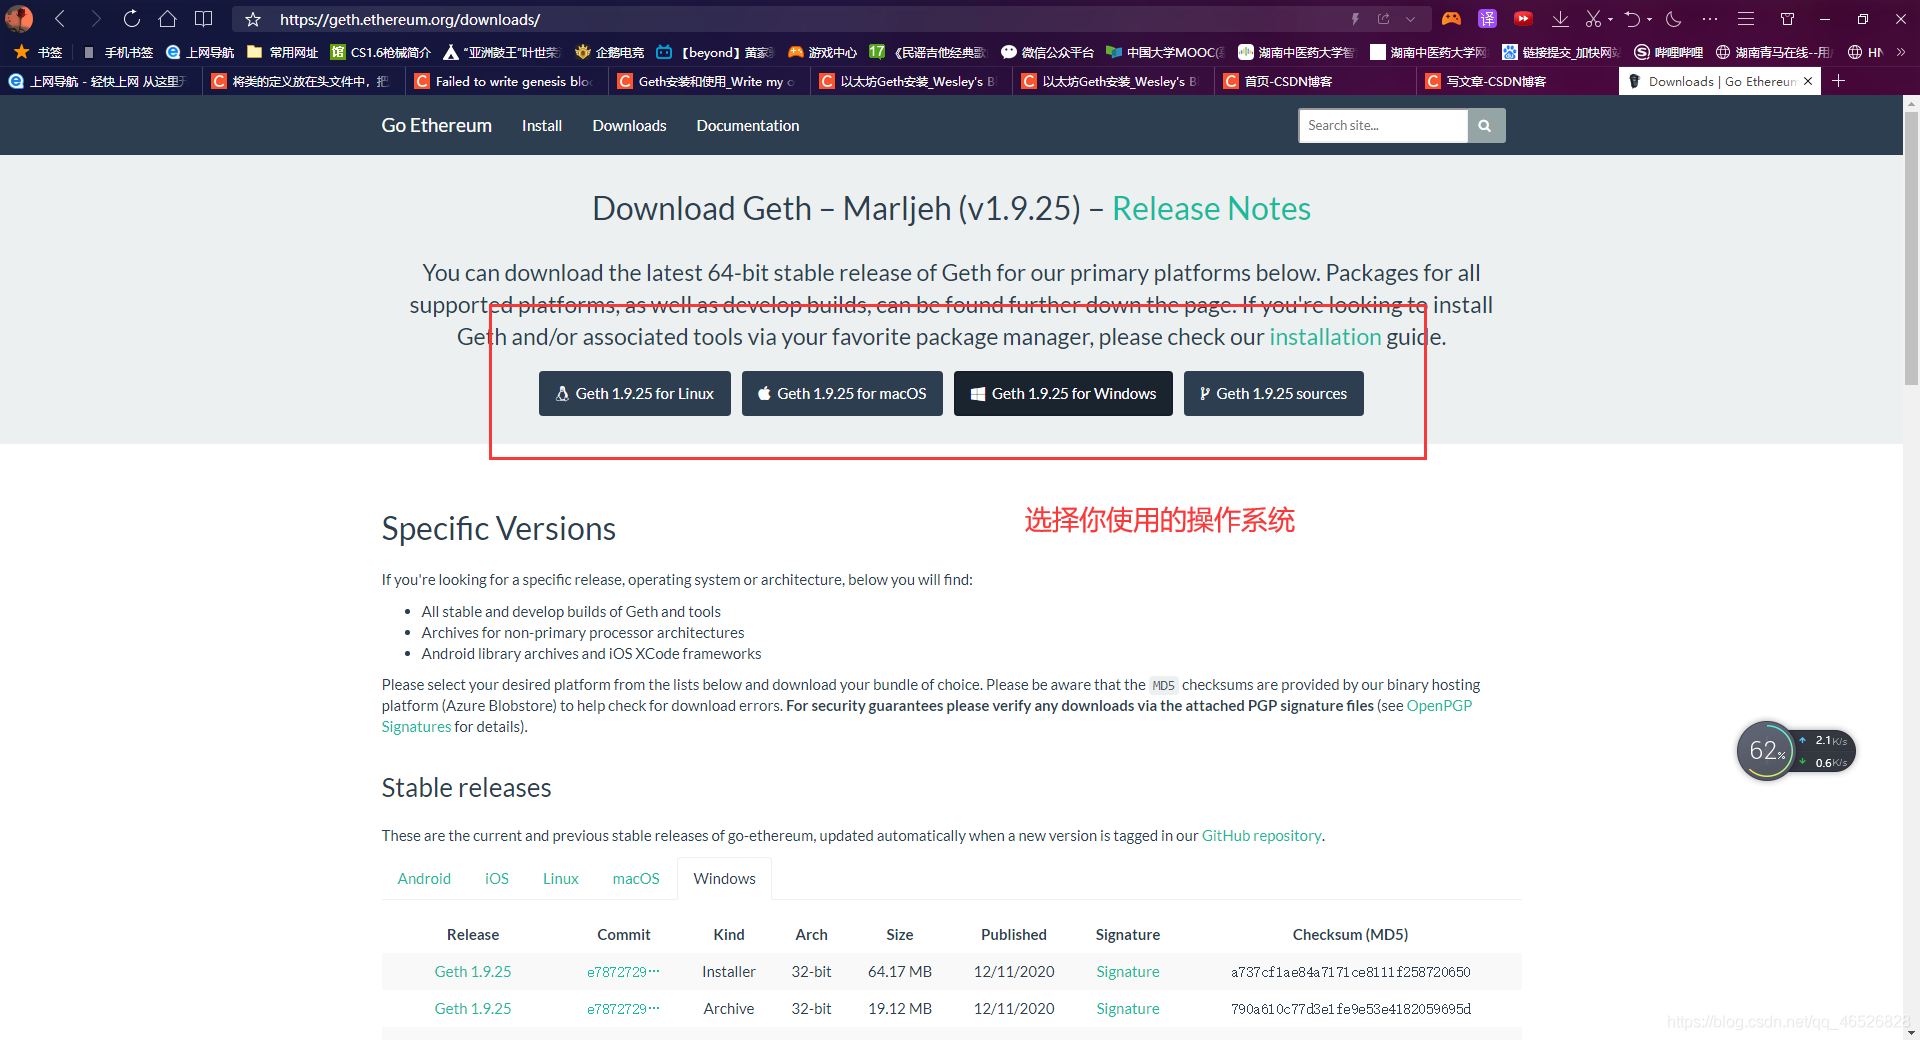Open the three-dots more tools menu
Image resolution: width=1920 pixels, height=1040 pixels.
click(1710, 19)
